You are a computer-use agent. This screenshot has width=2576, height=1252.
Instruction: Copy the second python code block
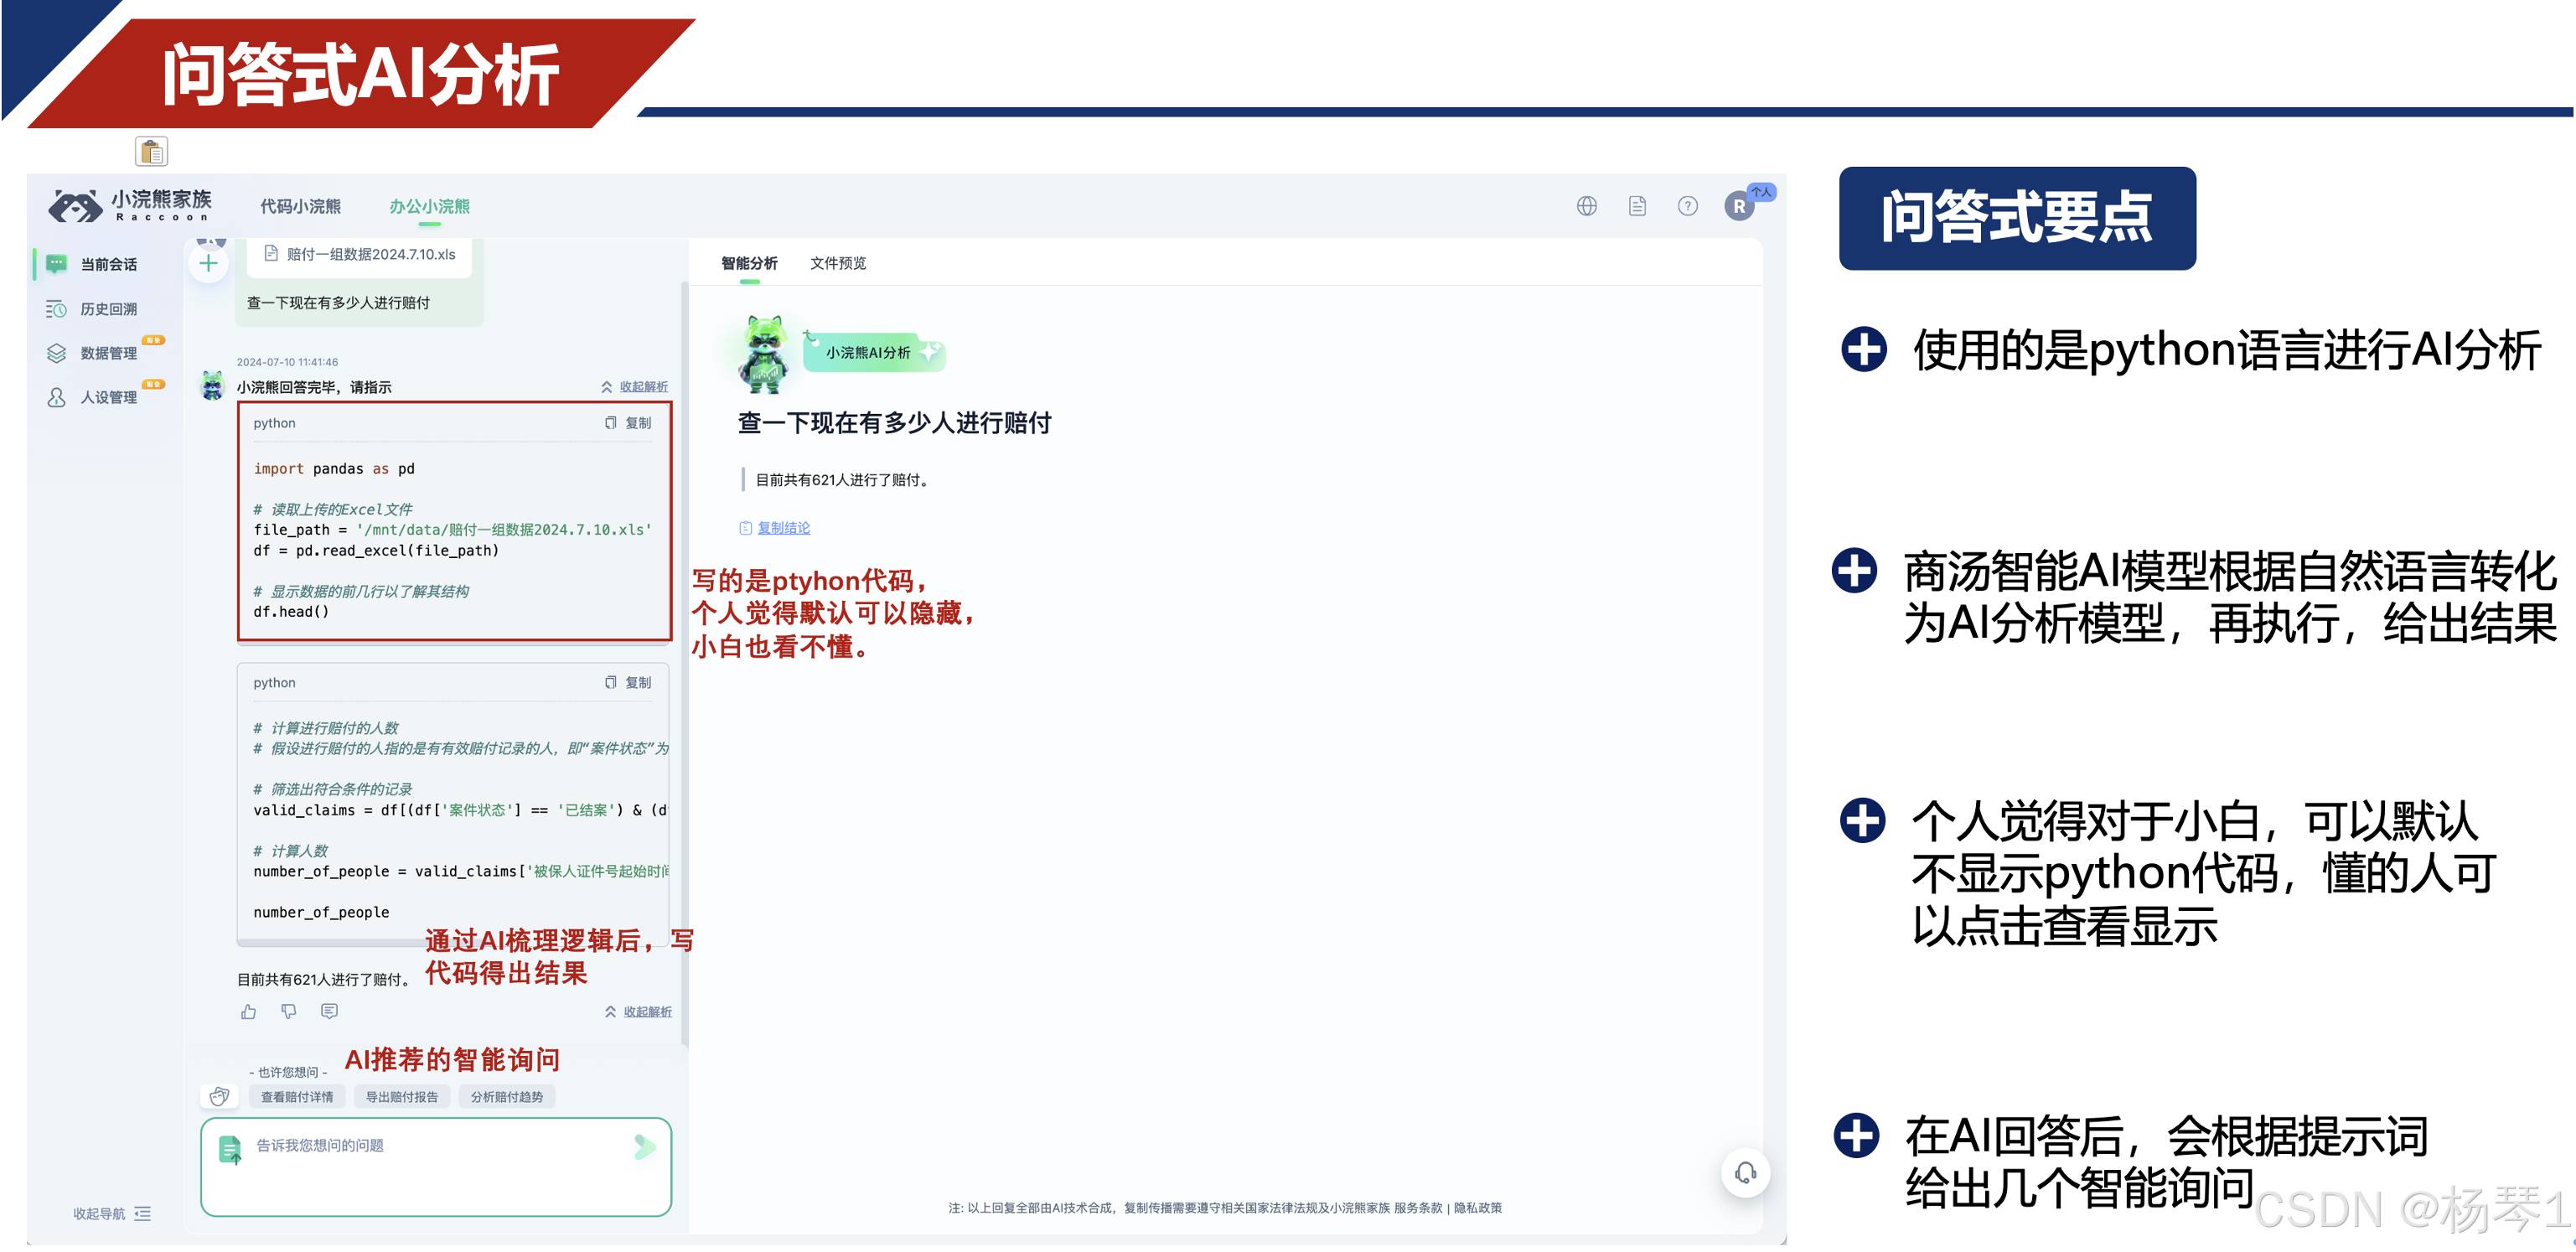tap(628, 682)
